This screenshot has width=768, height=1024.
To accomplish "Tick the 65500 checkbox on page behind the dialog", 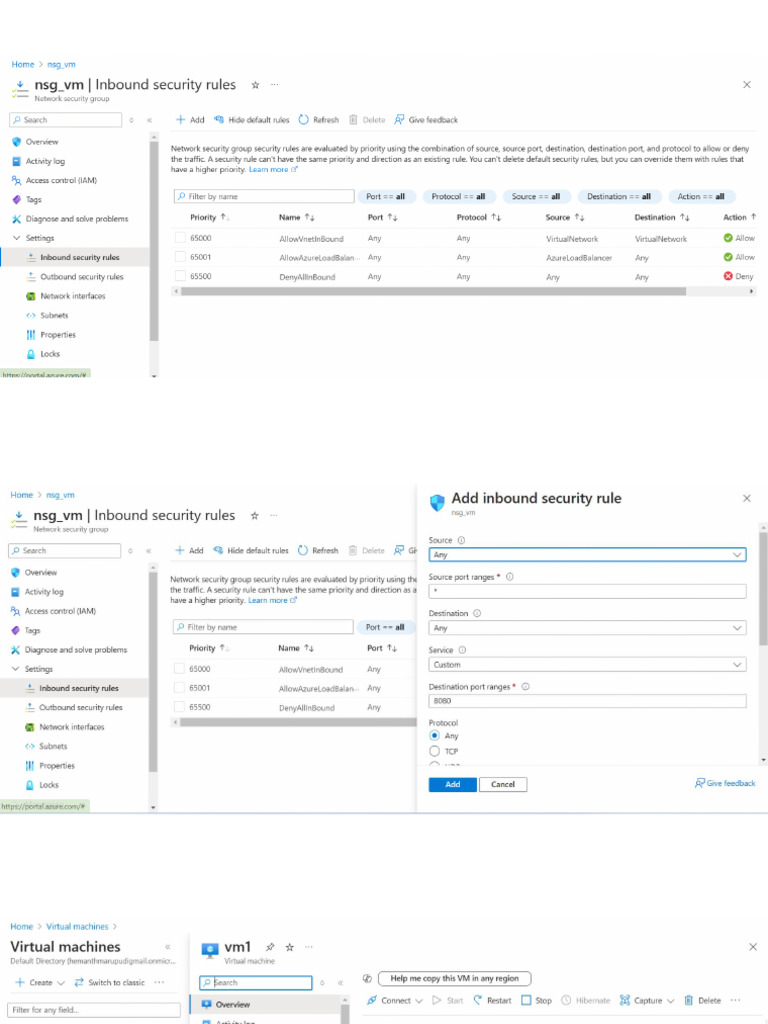I will [179, 707].
